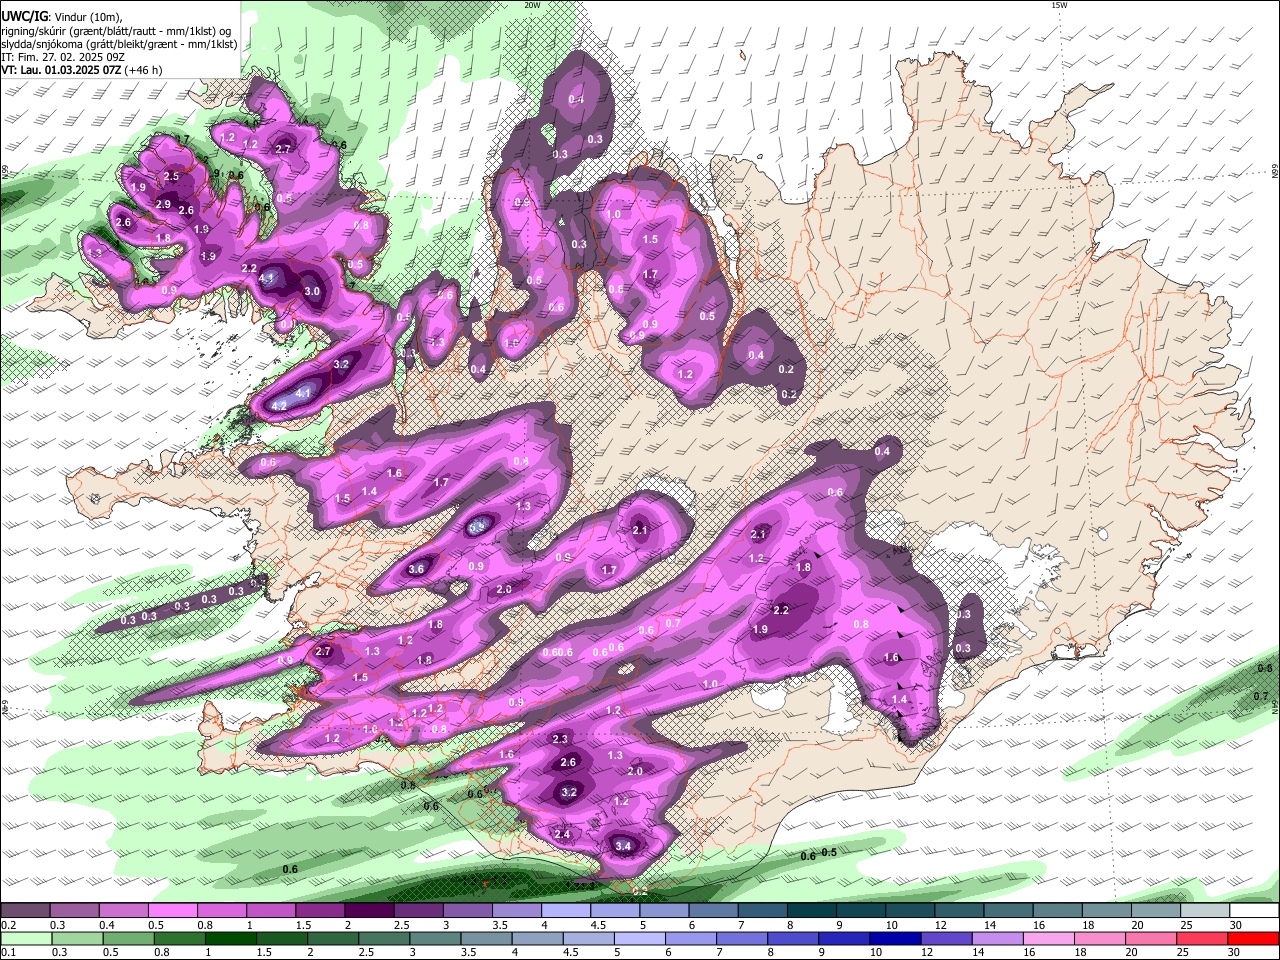Click the '4.2' snowfall value on the map
This screenshot has width=1280, height=960.
tap(280, 406)
